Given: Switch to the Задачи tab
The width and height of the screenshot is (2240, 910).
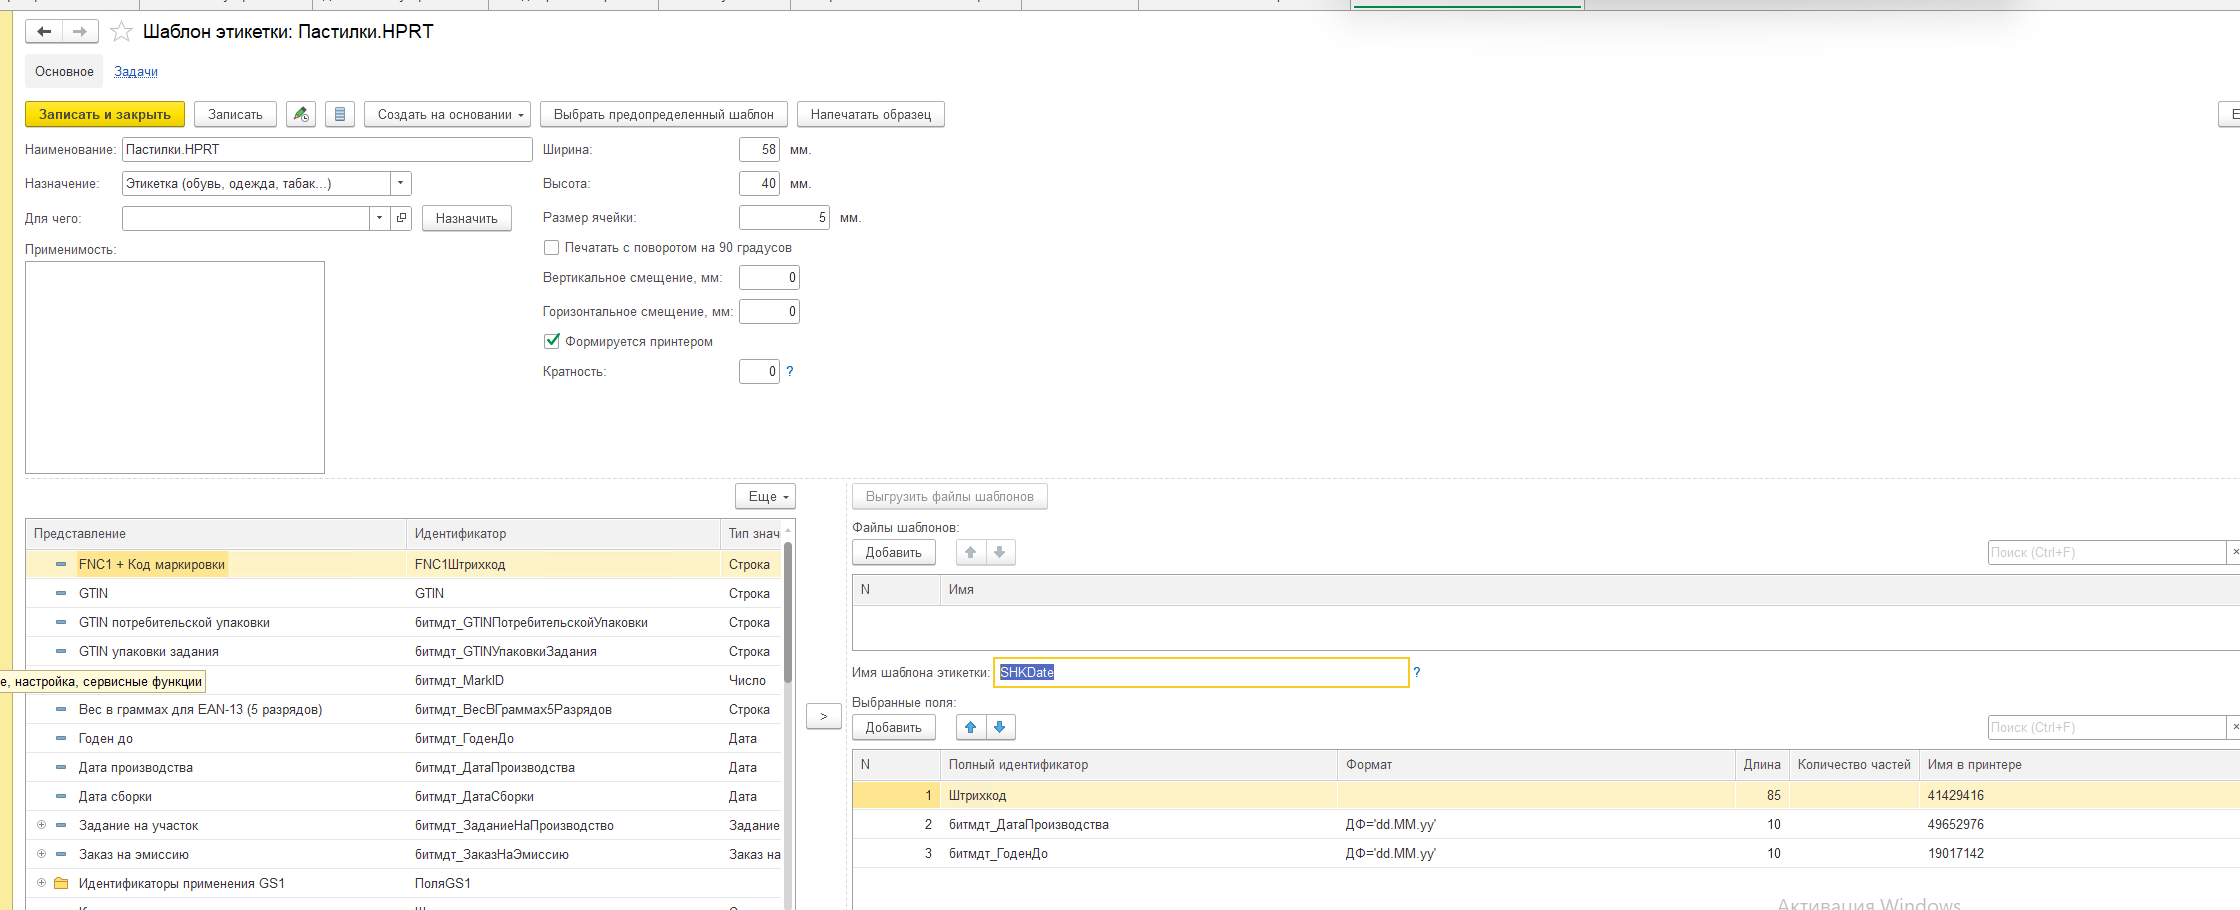Looking at the screenshot, I should pyautogui.click(x=136, y=72).
